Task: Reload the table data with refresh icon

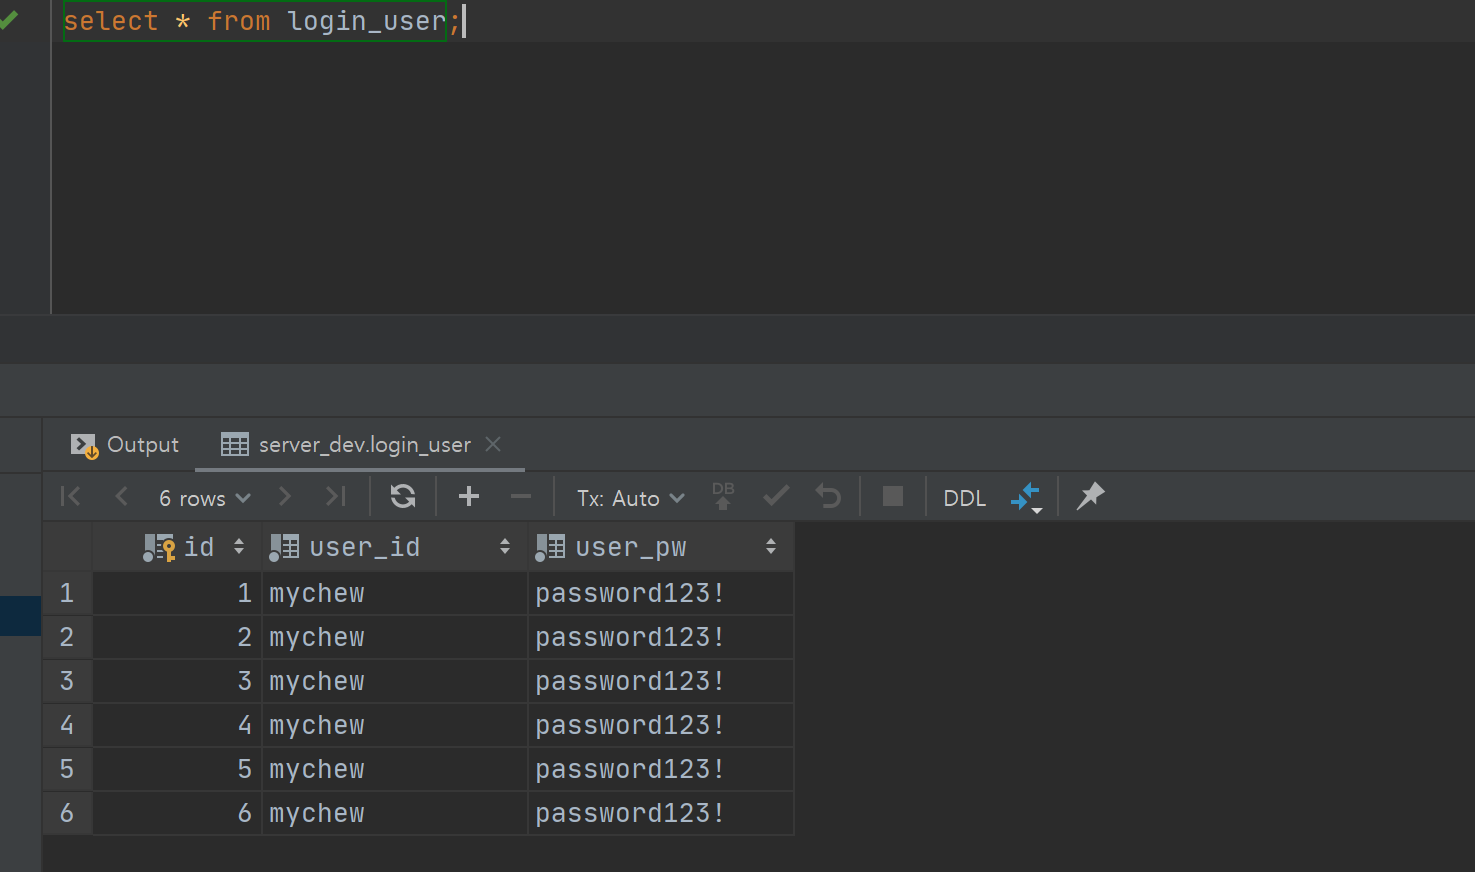Action: click(x=403, y=496)
